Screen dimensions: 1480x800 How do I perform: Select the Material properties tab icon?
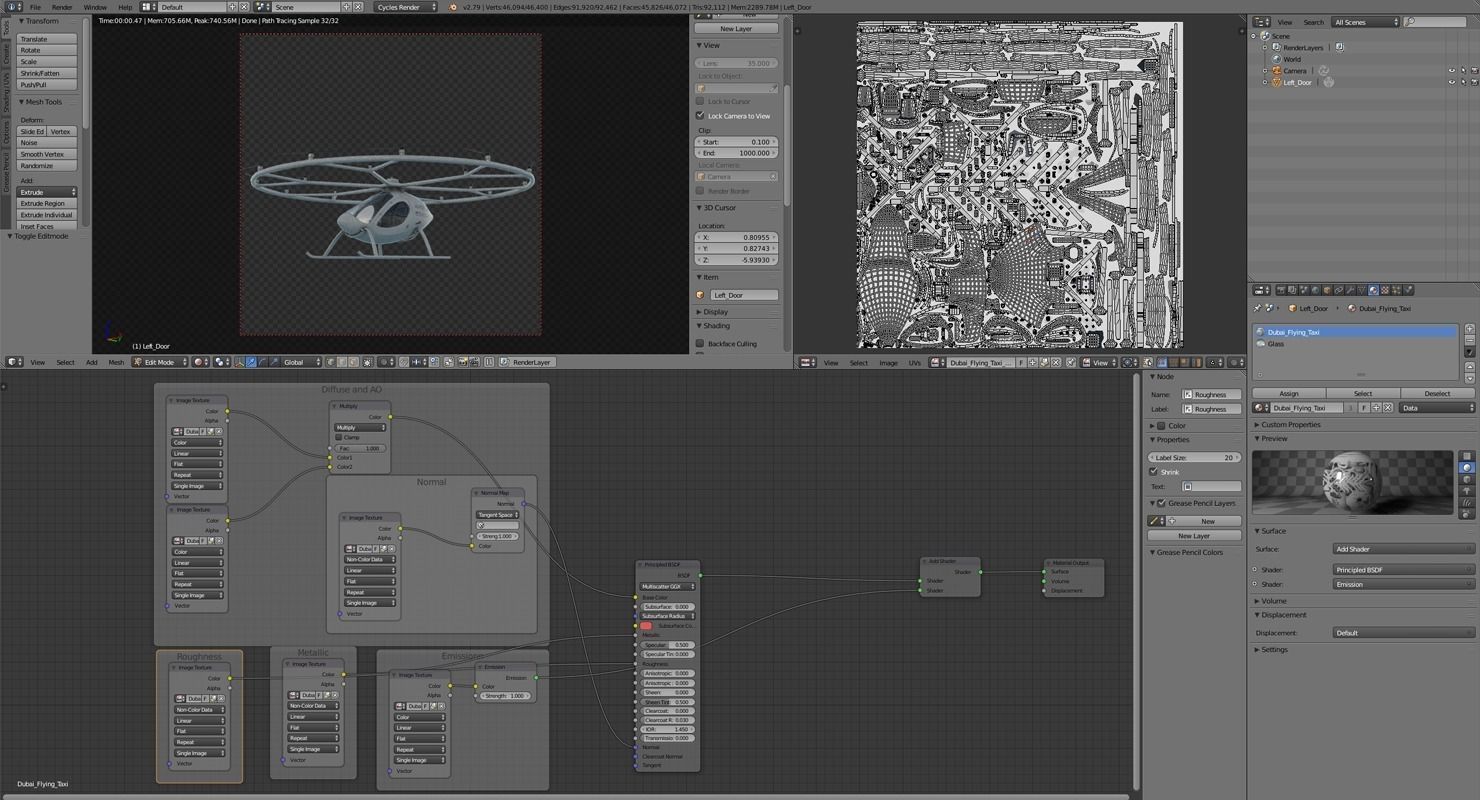tap(1373, 290)
